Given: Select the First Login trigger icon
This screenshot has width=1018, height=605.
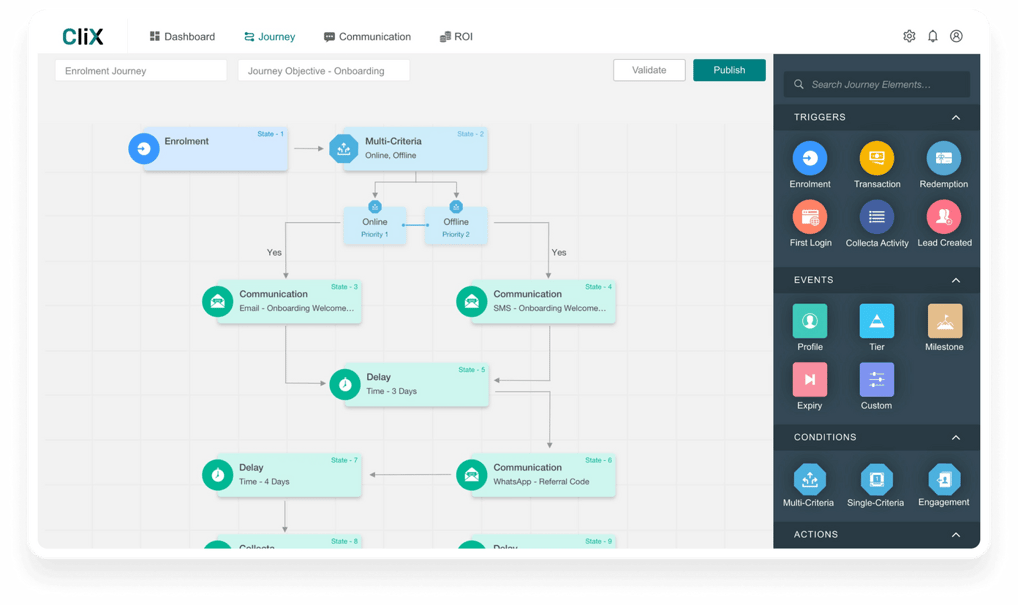Looking at the screenshot, I should tap(810, 217).
